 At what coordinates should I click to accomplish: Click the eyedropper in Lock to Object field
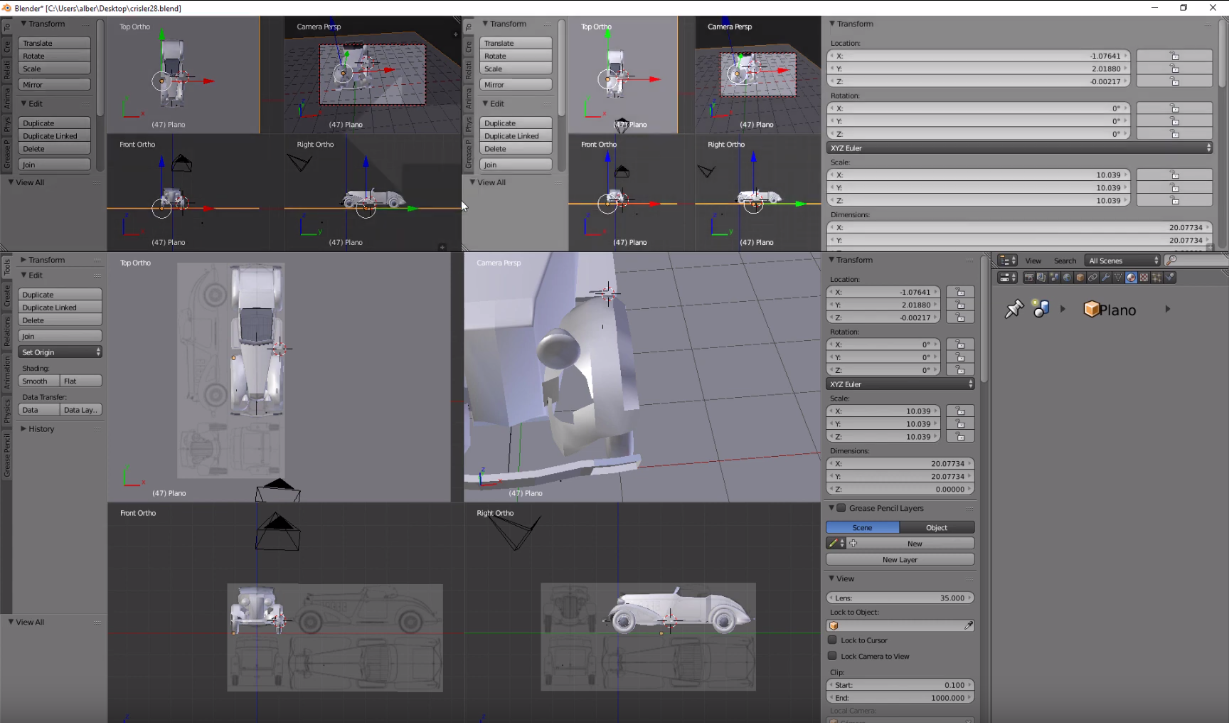tap(968, 625)
